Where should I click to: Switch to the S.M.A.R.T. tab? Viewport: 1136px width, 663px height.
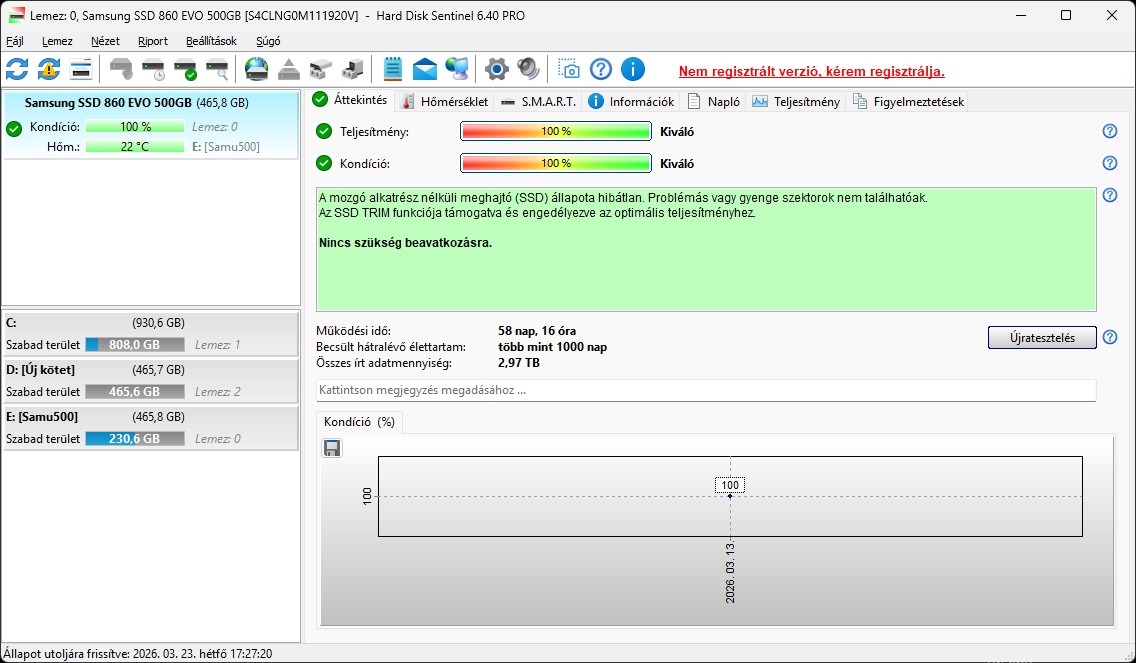tap(538, 101)
